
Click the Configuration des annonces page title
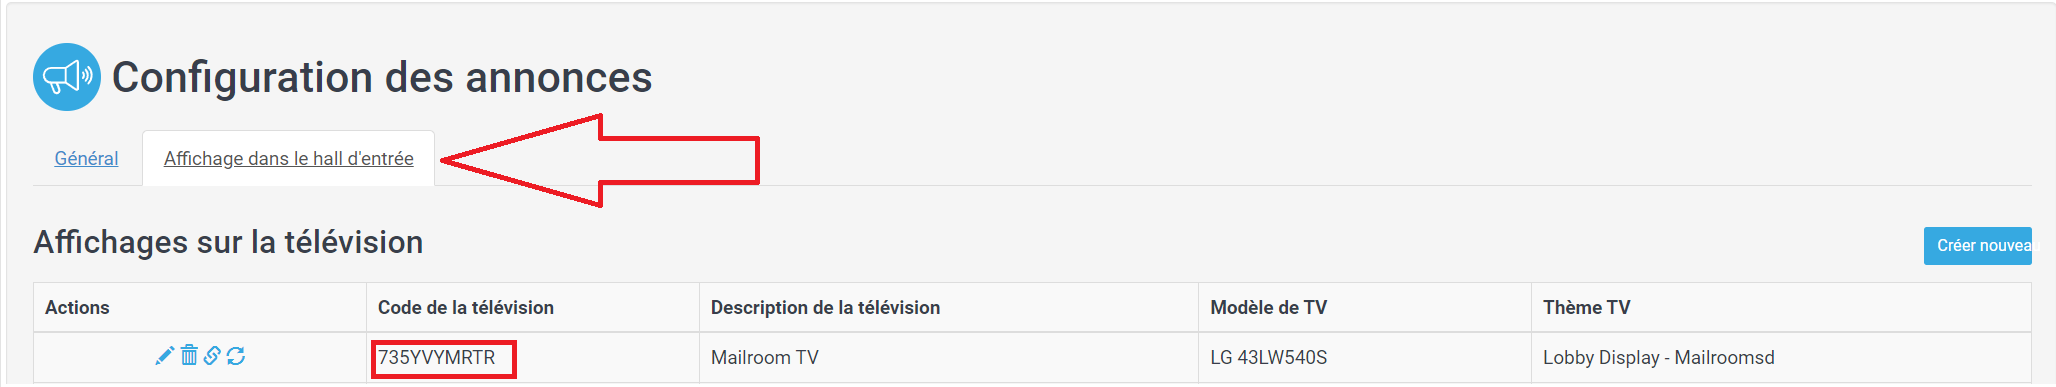[x=382, y=78]
